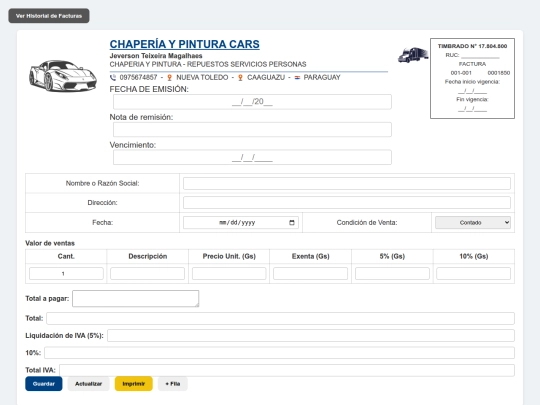The height and width of the screenshot is (405, 540).
Task: Click the Precio Unit. (Gs) input
Action: coord(229,273)
